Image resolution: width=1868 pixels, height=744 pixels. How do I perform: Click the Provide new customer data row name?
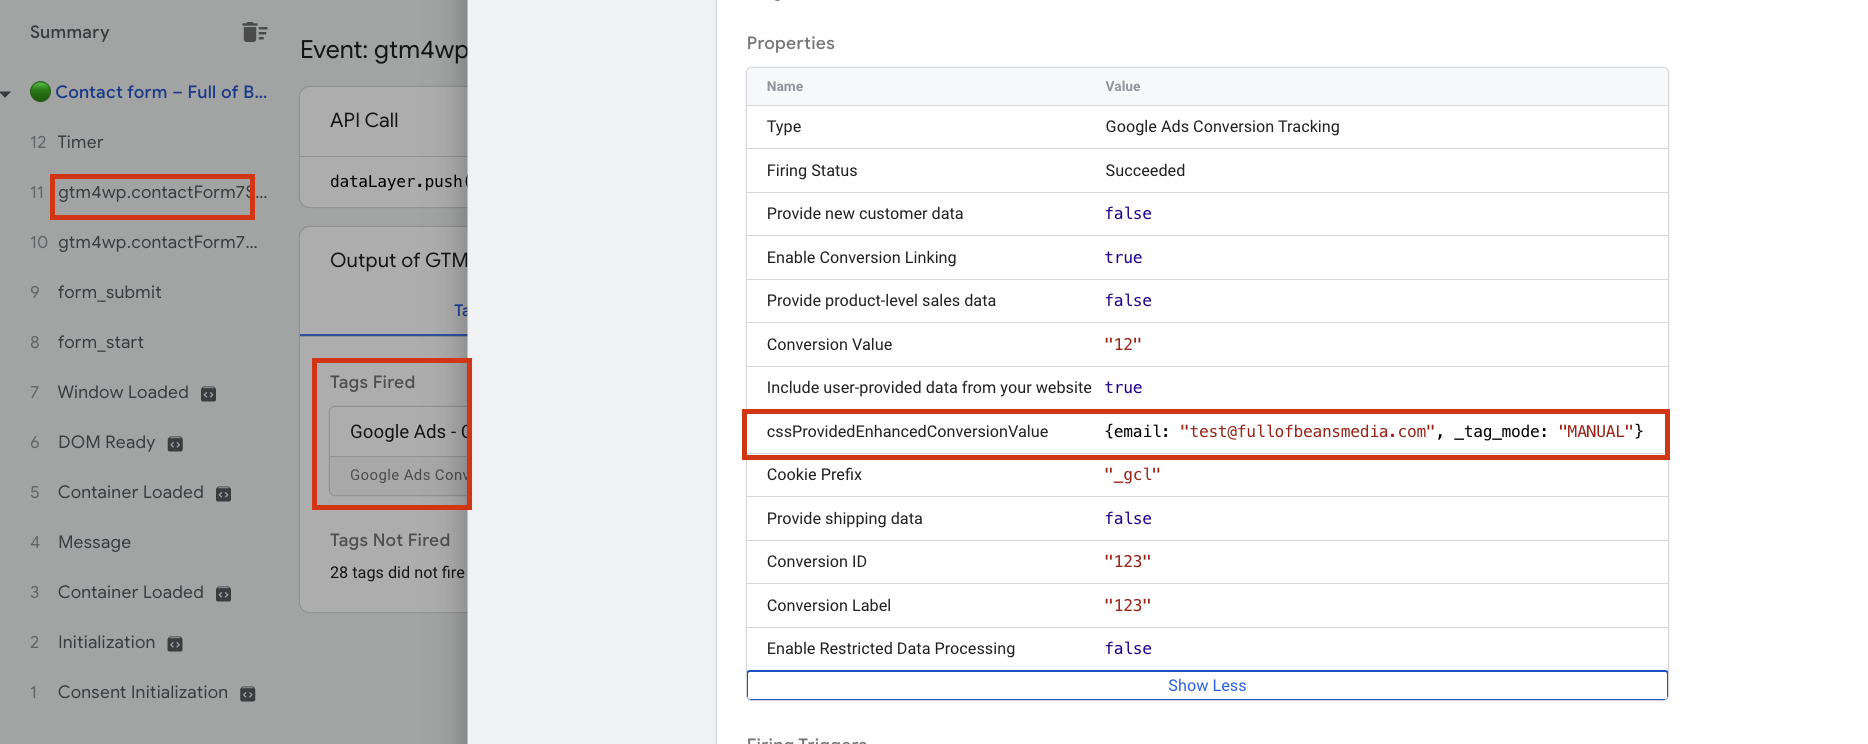865,213
